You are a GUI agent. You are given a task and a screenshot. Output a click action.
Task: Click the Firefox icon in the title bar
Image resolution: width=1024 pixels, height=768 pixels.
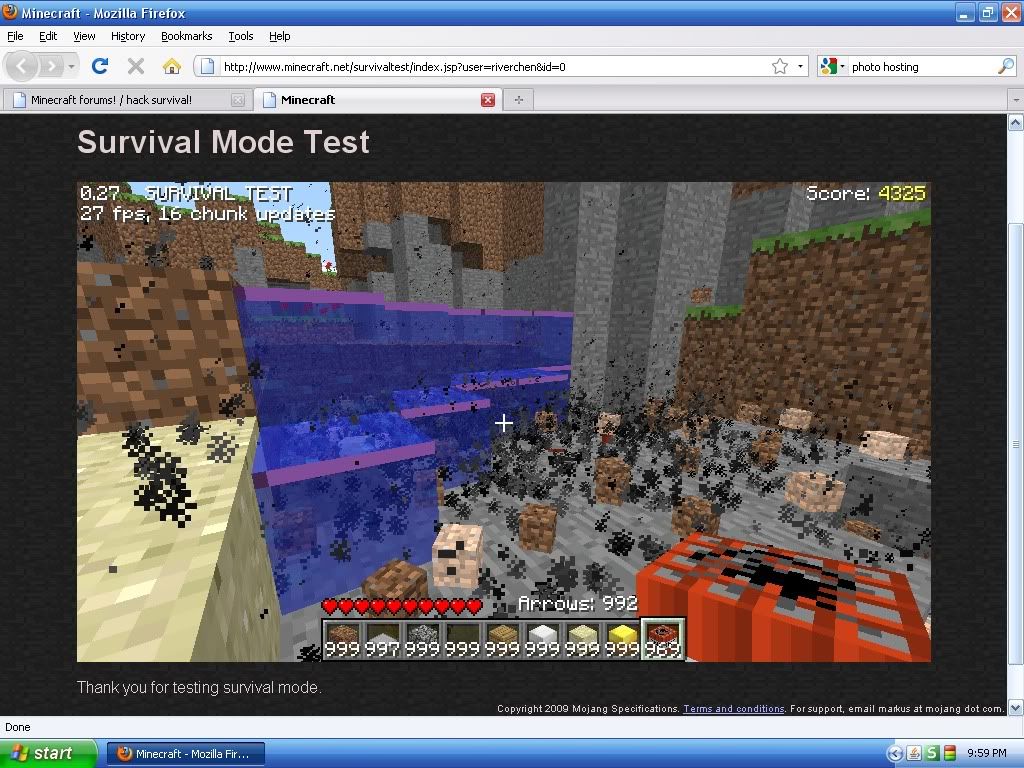coord(10,12)
